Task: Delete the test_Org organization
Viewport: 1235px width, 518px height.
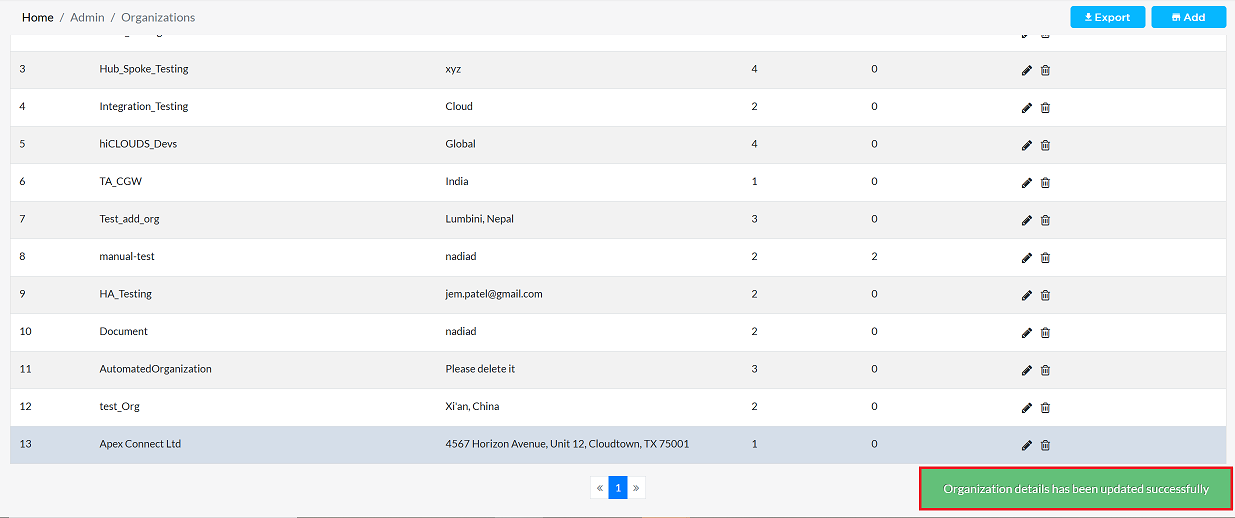Action: tap(1045, 408)
